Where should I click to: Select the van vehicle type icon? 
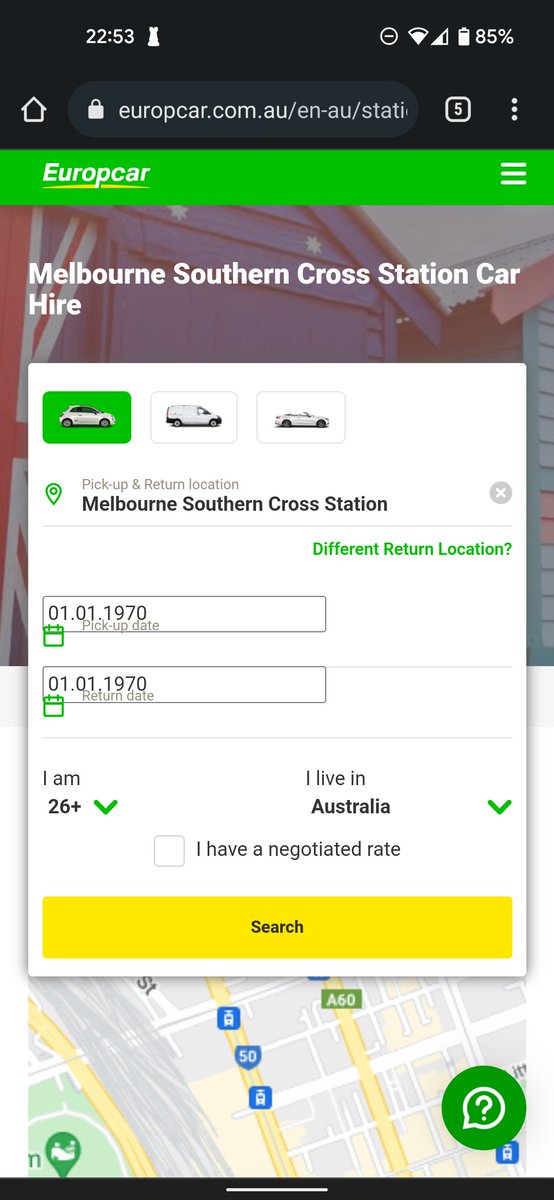coord(194,417)
